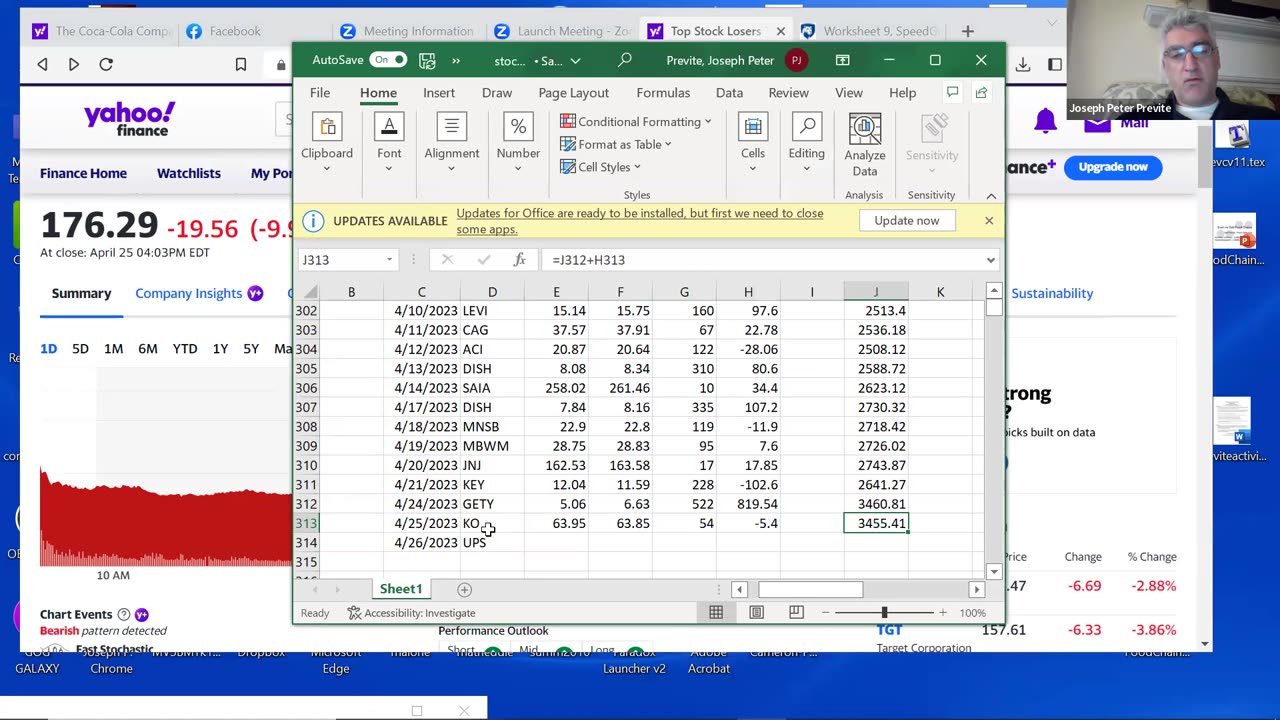Click the browser download icon
The width and height of the screenshot is (1280, 720).
1023,64
